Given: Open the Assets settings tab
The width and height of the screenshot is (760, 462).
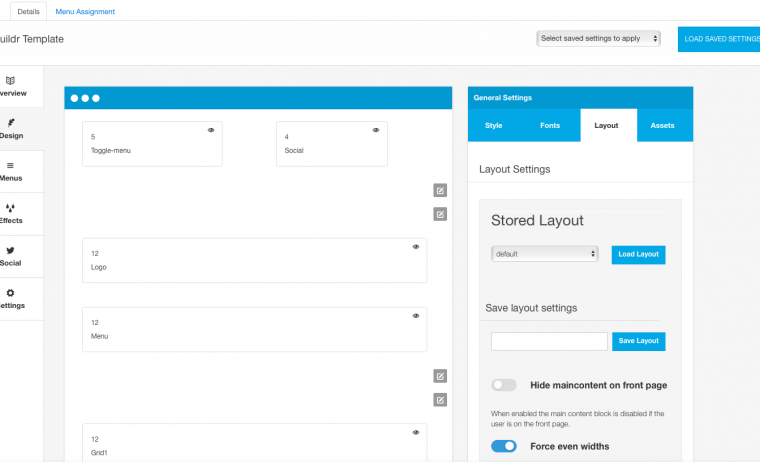Looking at the screenshot, I should coord(662,125).
